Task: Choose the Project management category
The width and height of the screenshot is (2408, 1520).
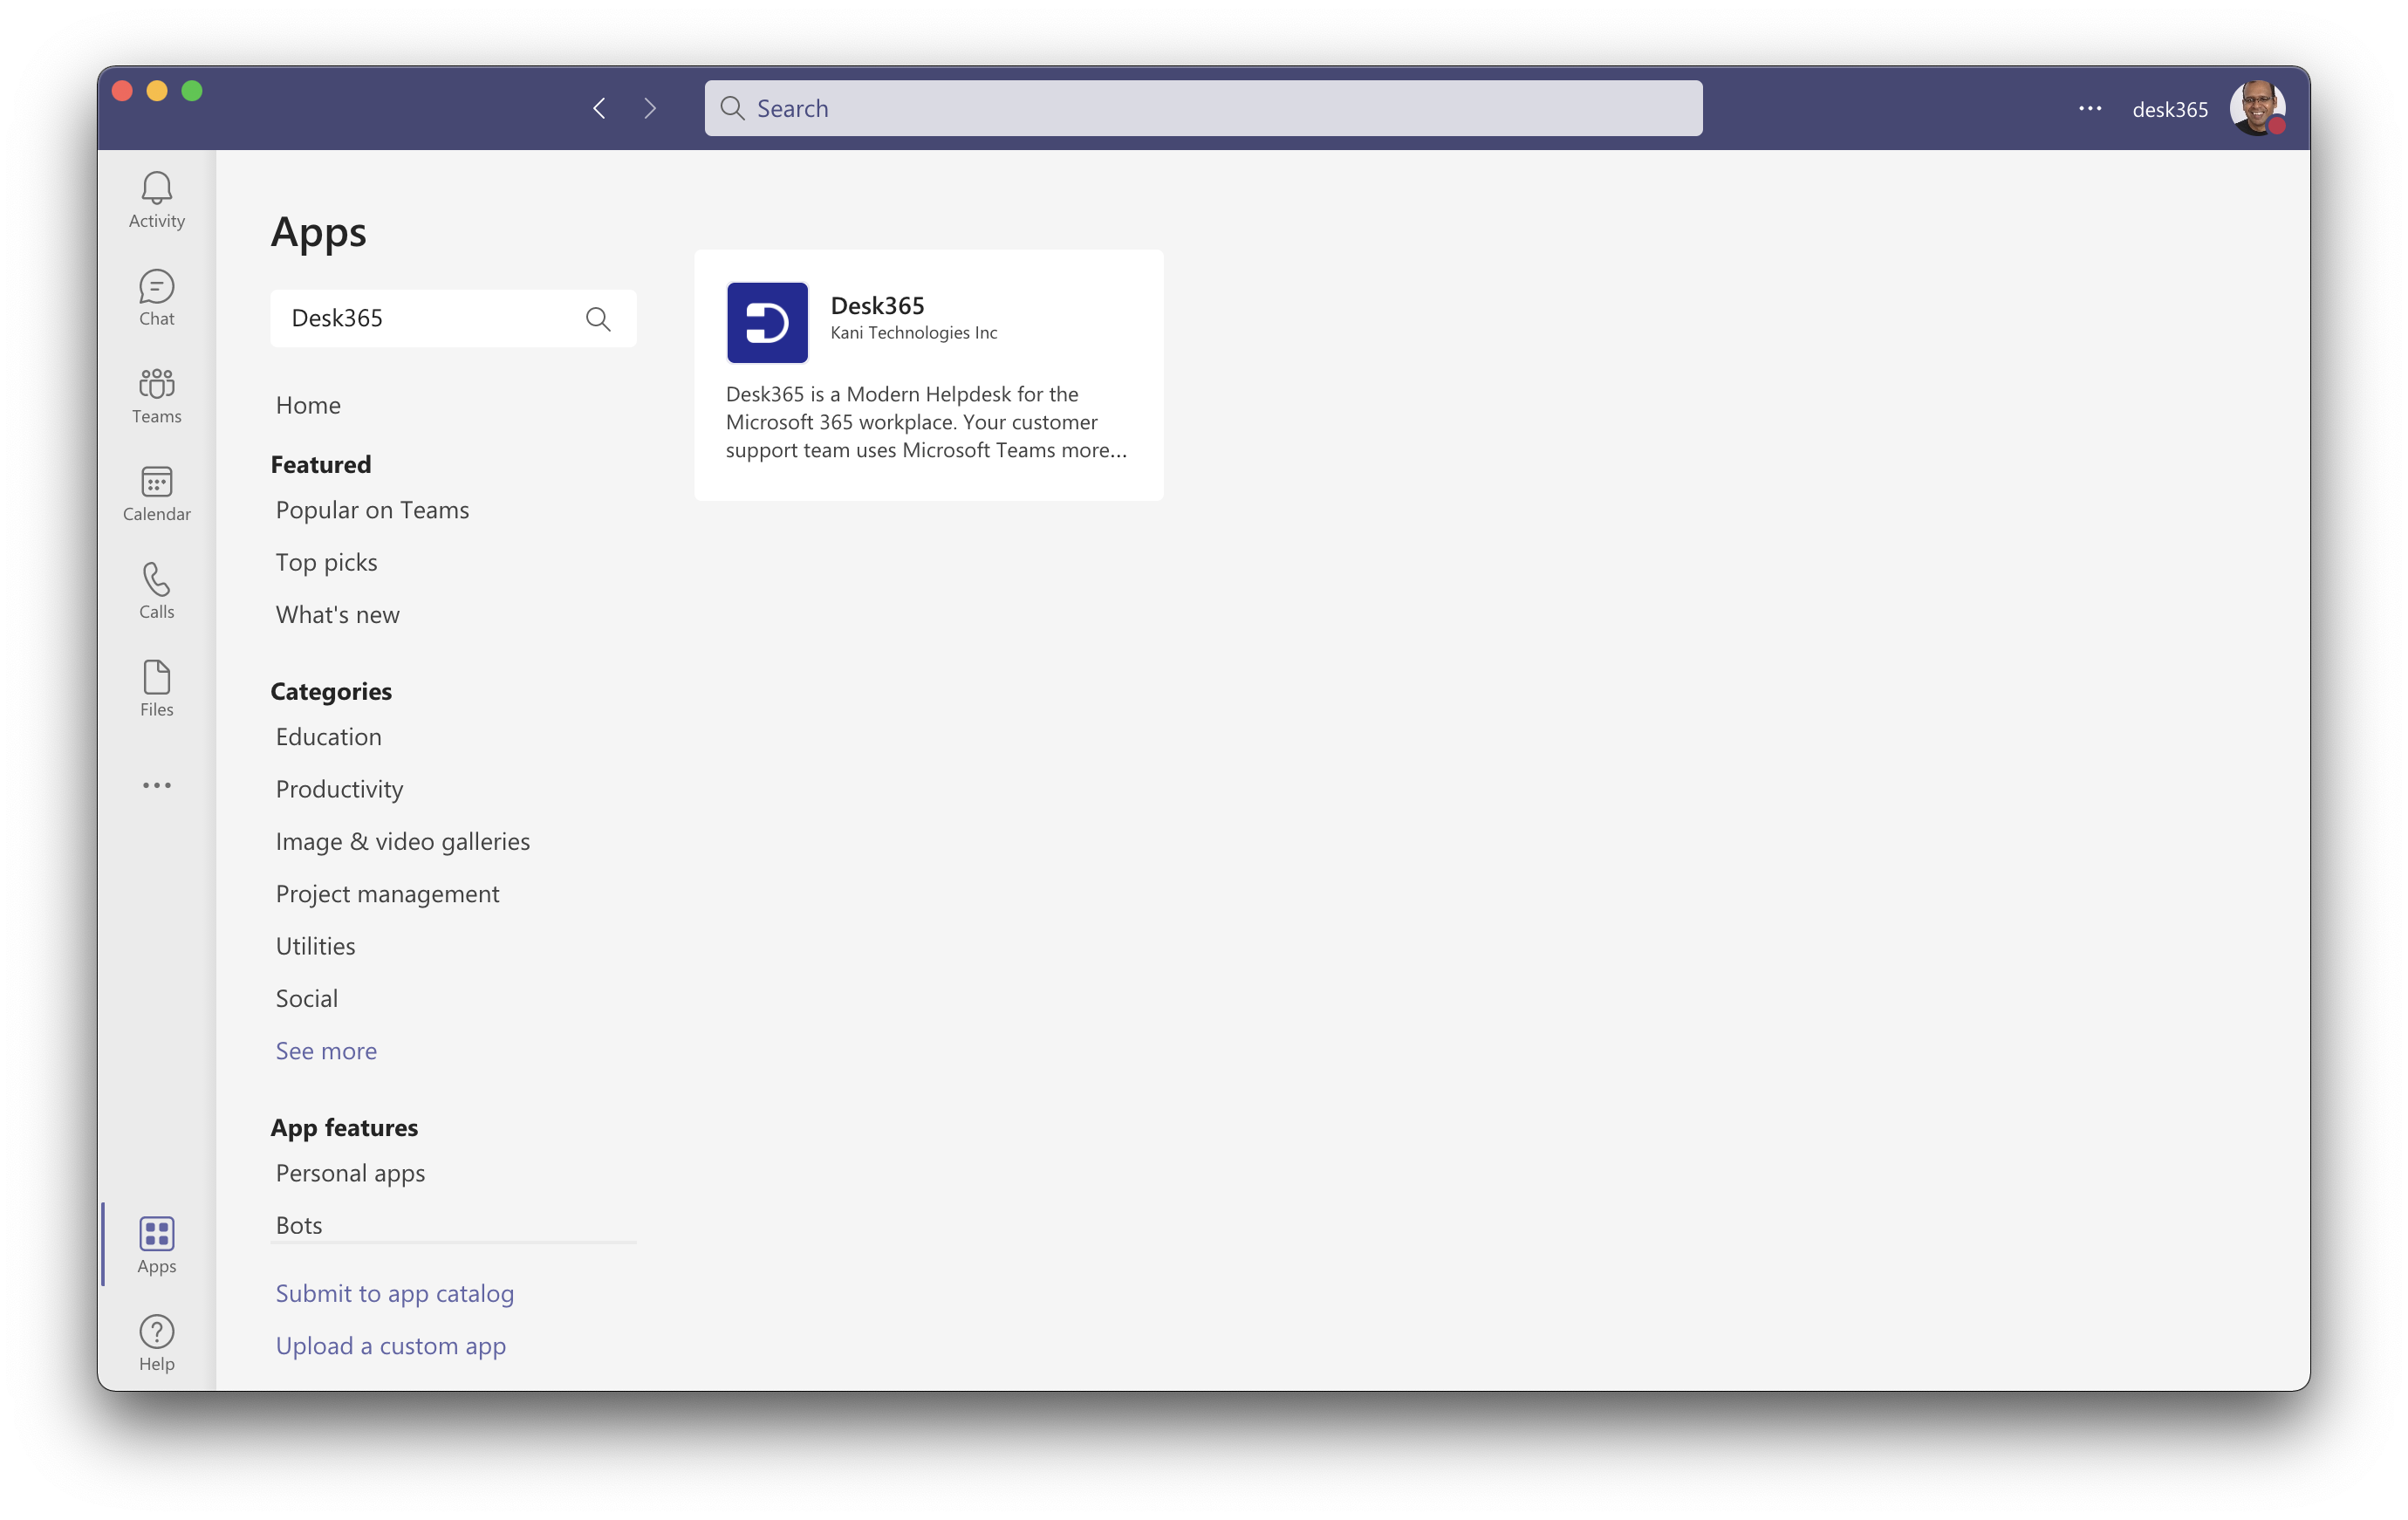Action: tap(387, 894)
